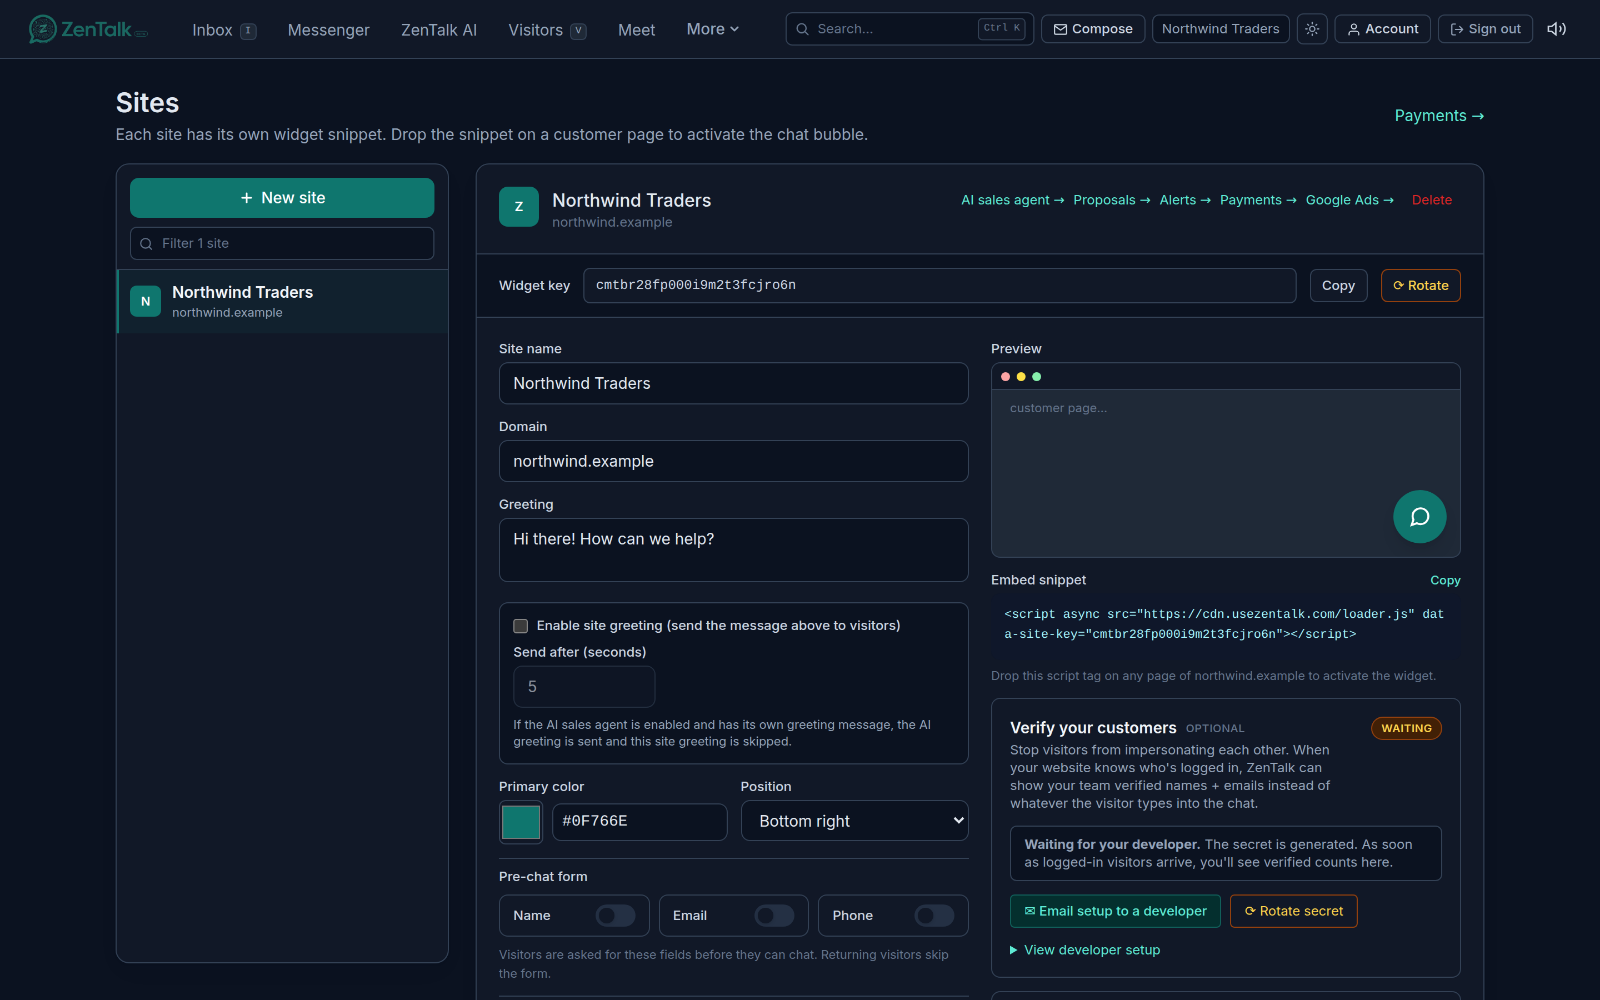
Task: Copy the widget key
Action: 1338,285
